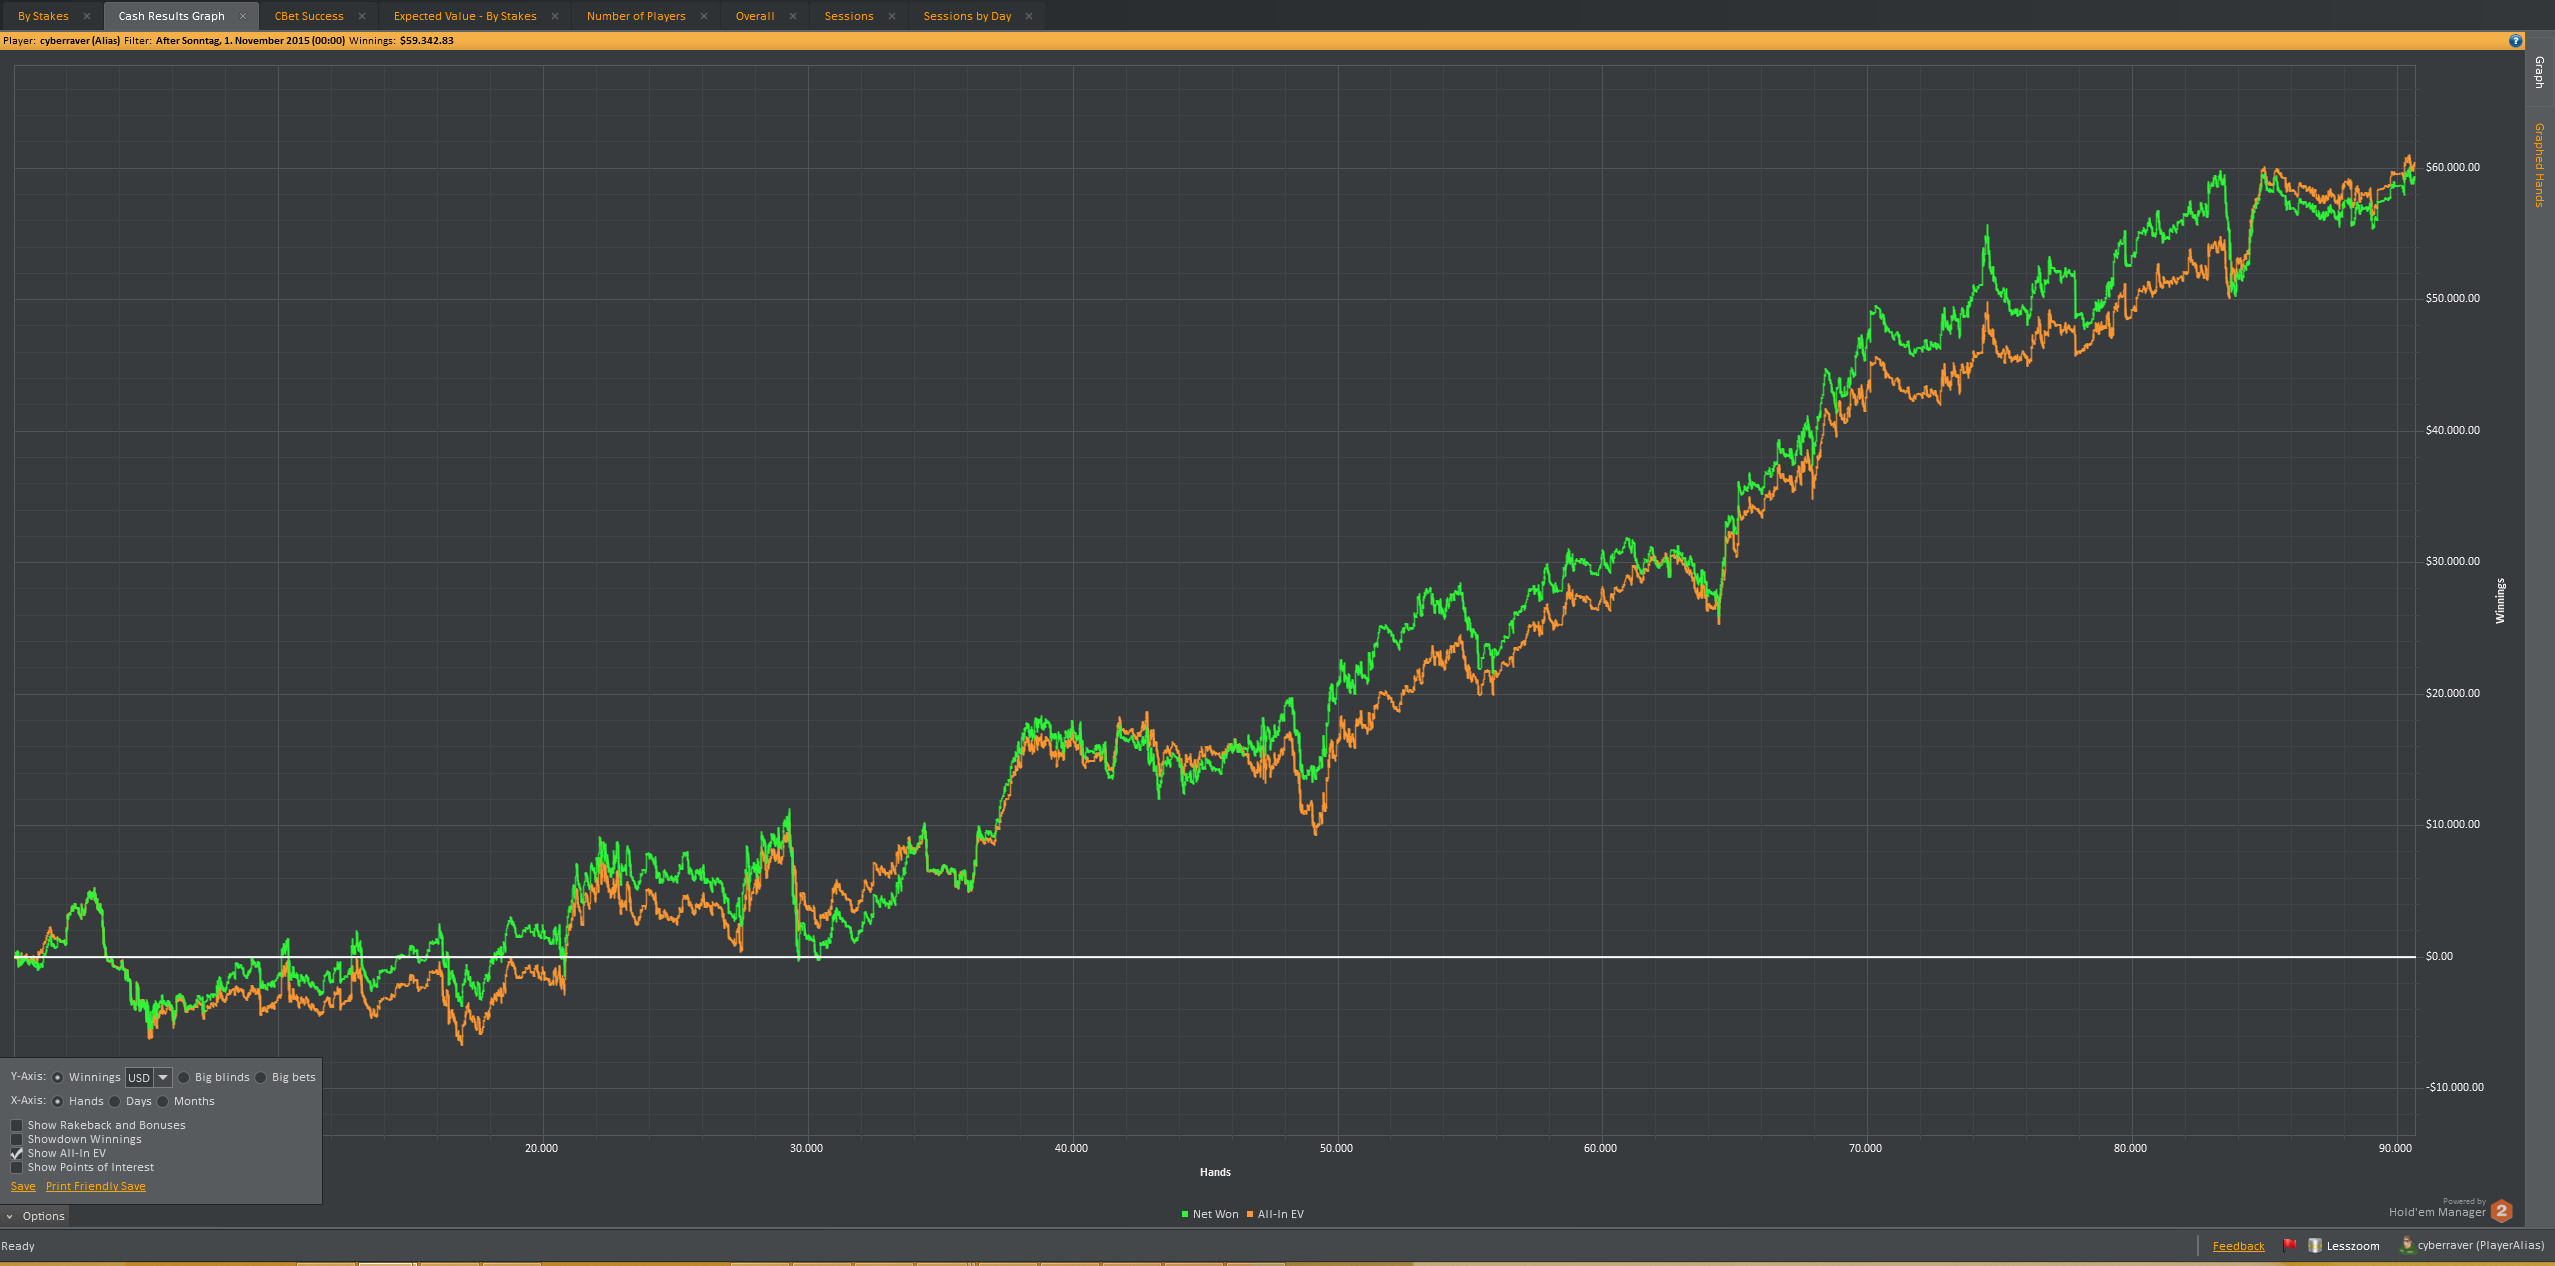Close the Number of Players tab
This screenshot has width=2555, height=1266.
pos(704,16)
